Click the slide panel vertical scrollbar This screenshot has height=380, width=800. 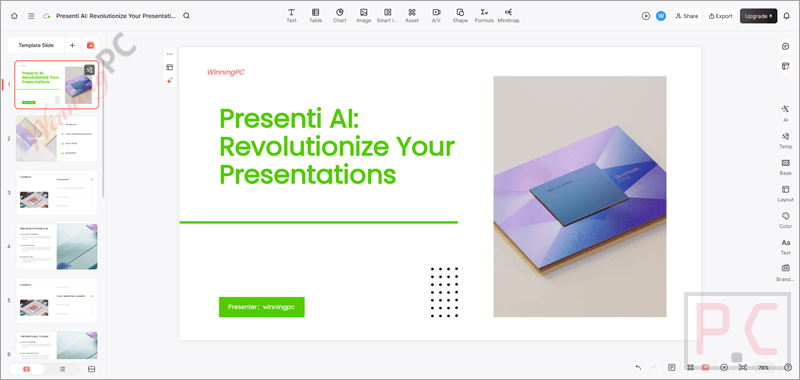point(104,128)
